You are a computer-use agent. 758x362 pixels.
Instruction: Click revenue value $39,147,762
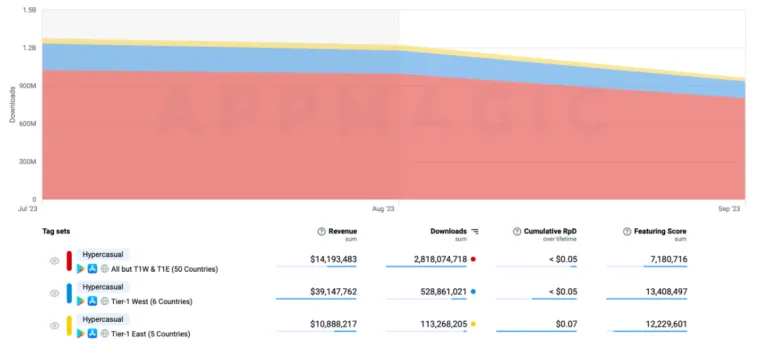click(334, 292)
